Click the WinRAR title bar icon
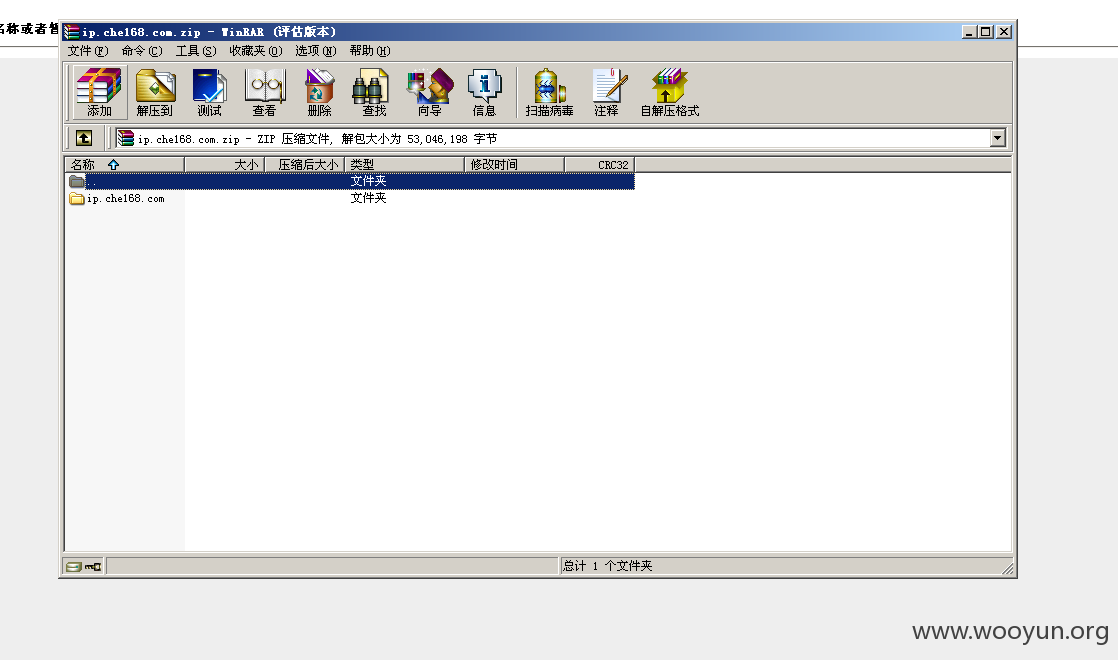This screenshot has width=1118, height=660. [x=71, y=32]
